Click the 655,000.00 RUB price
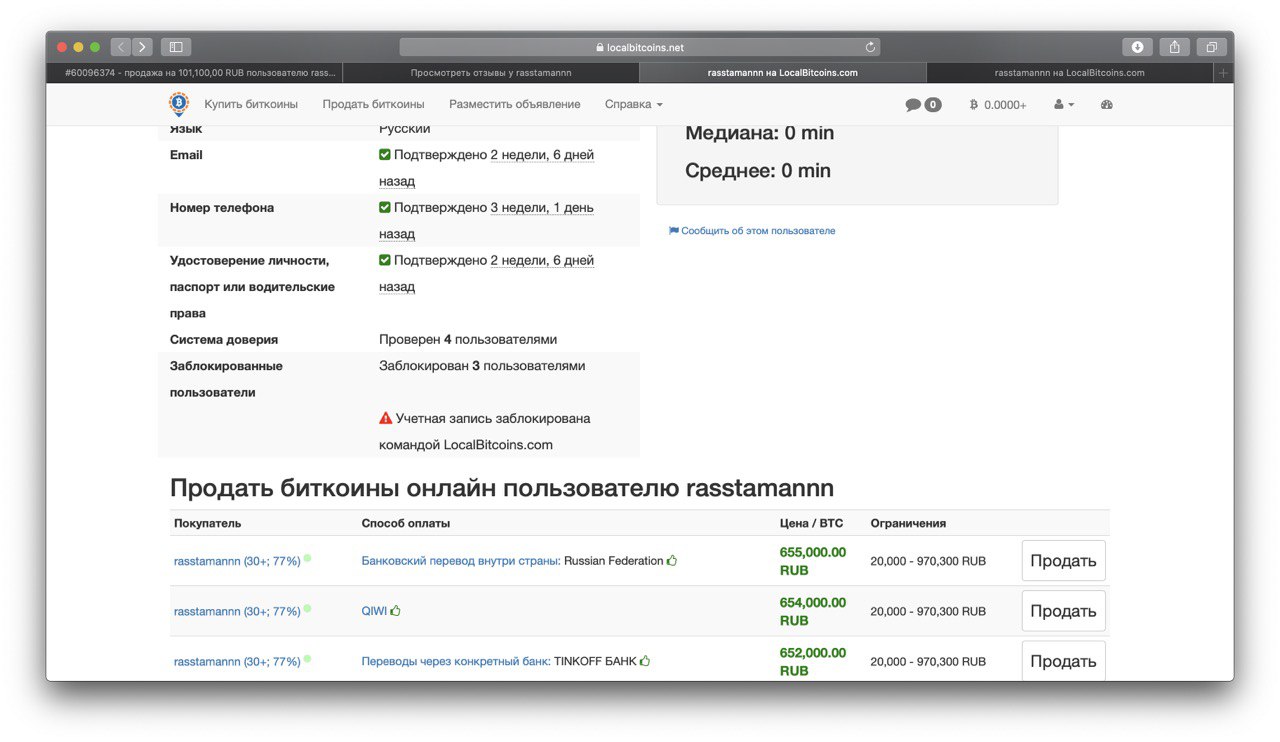The height and width of the screenshot is (742, 1280). 813,561
